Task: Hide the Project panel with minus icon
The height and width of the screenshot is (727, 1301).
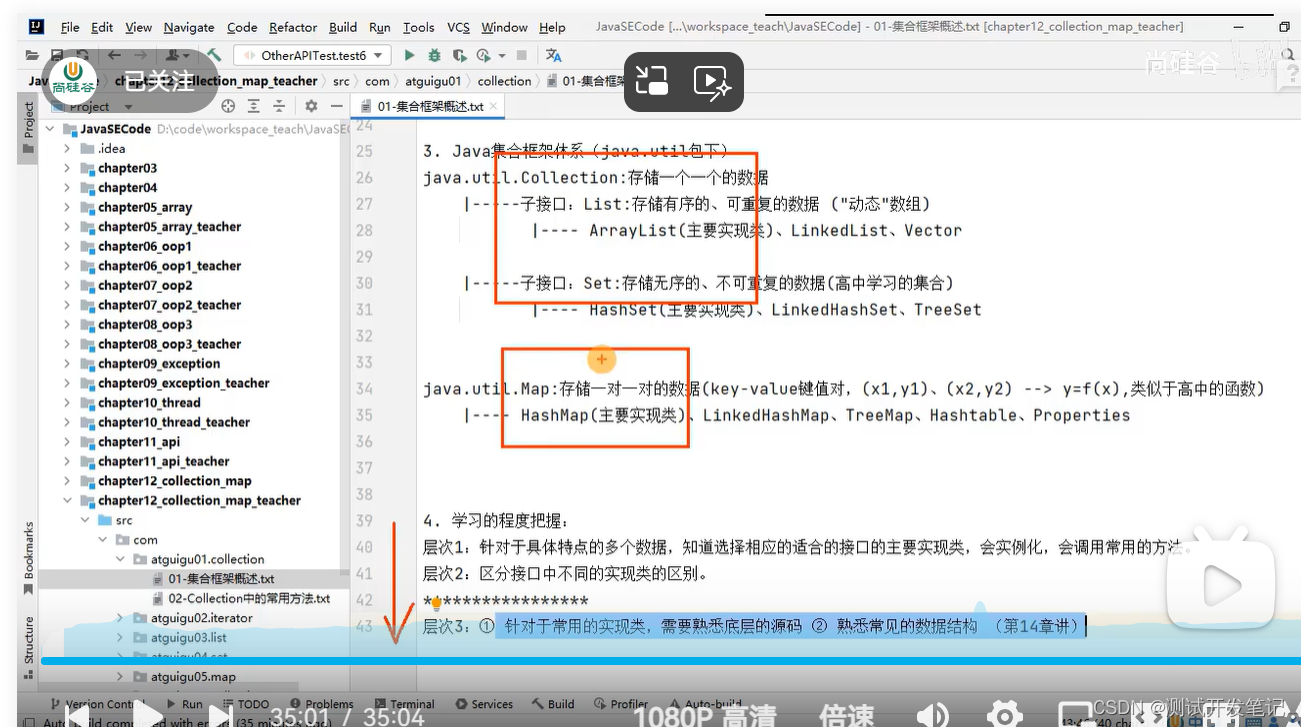Action: 336,106
